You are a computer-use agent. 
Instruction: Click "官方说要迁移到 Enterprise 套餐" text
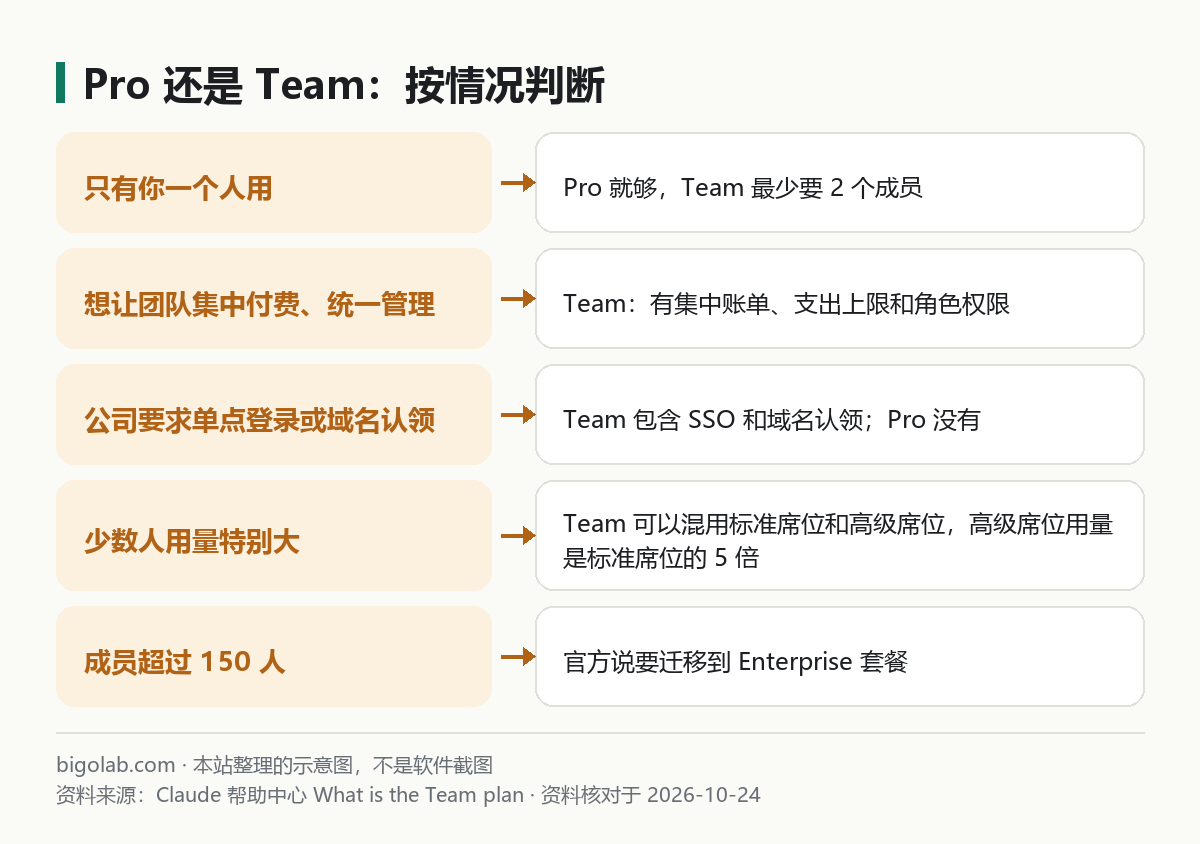736,662
